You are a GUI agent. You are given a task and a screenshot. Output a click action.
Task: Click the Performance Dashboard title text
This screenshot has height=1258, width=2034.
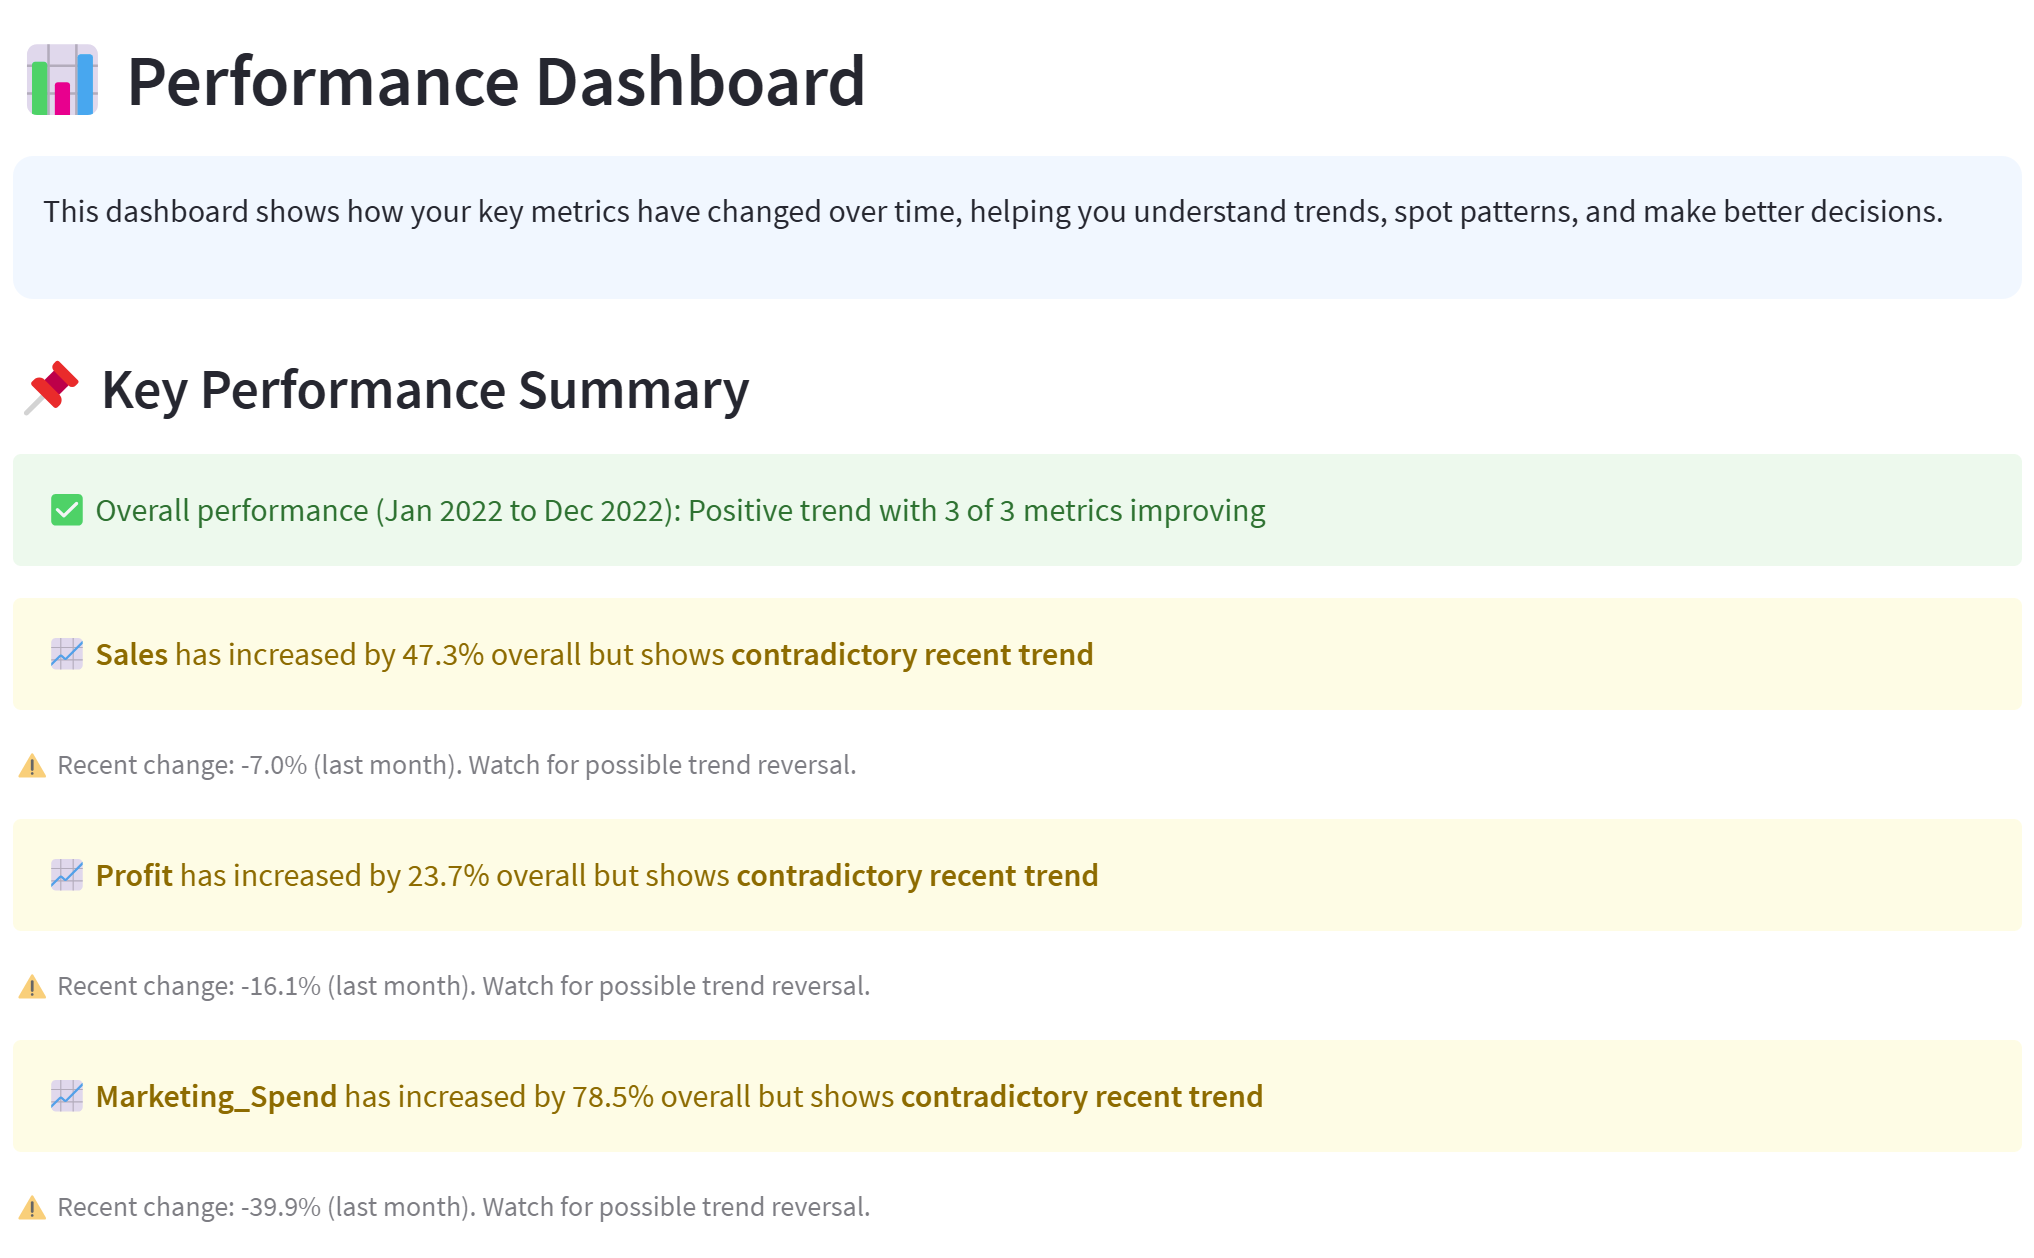(496, 81)
